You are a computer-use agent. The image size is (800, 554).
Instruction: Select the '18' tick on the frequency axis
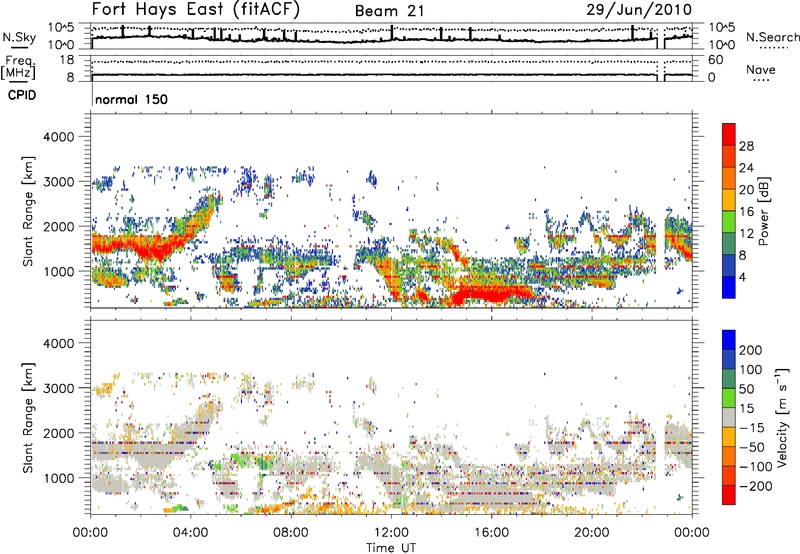tap(67, 60)
